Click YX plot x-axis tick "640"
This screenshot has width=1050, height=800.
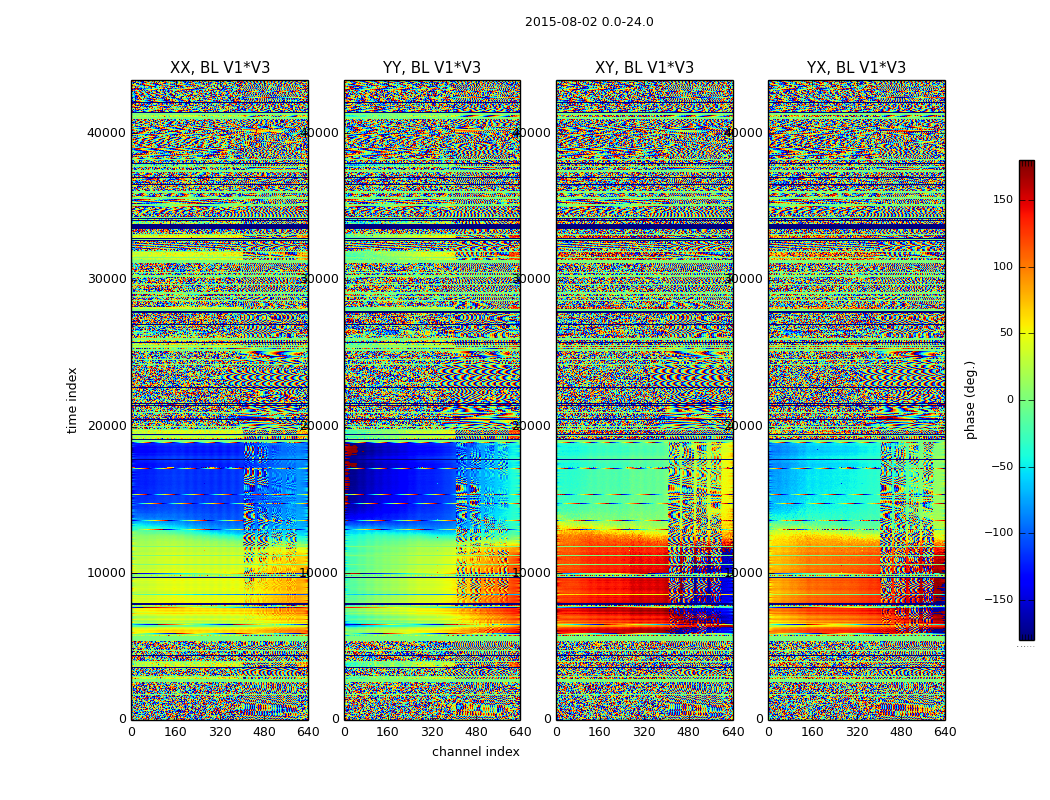[x=945, y=732]
